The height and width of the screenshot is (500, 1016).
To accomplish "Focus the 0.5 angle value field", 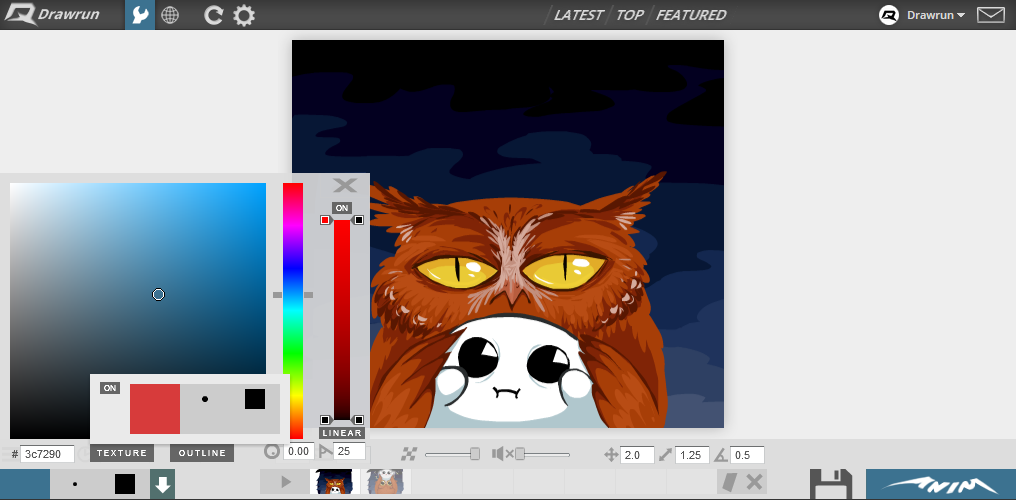I will pos(747,455).
